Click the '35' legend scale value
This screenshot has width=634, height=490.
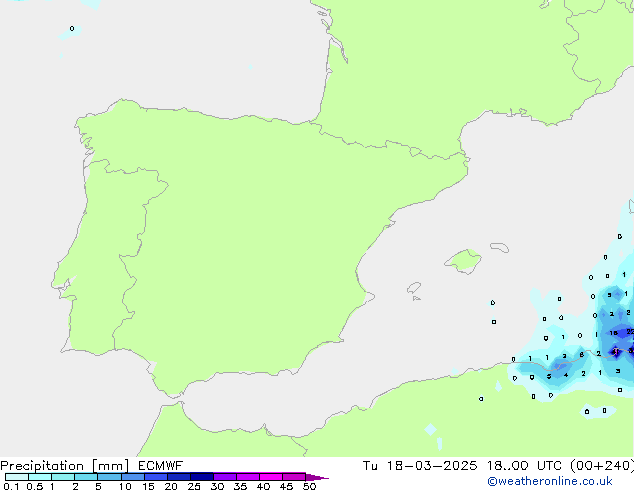pos(240,486)
